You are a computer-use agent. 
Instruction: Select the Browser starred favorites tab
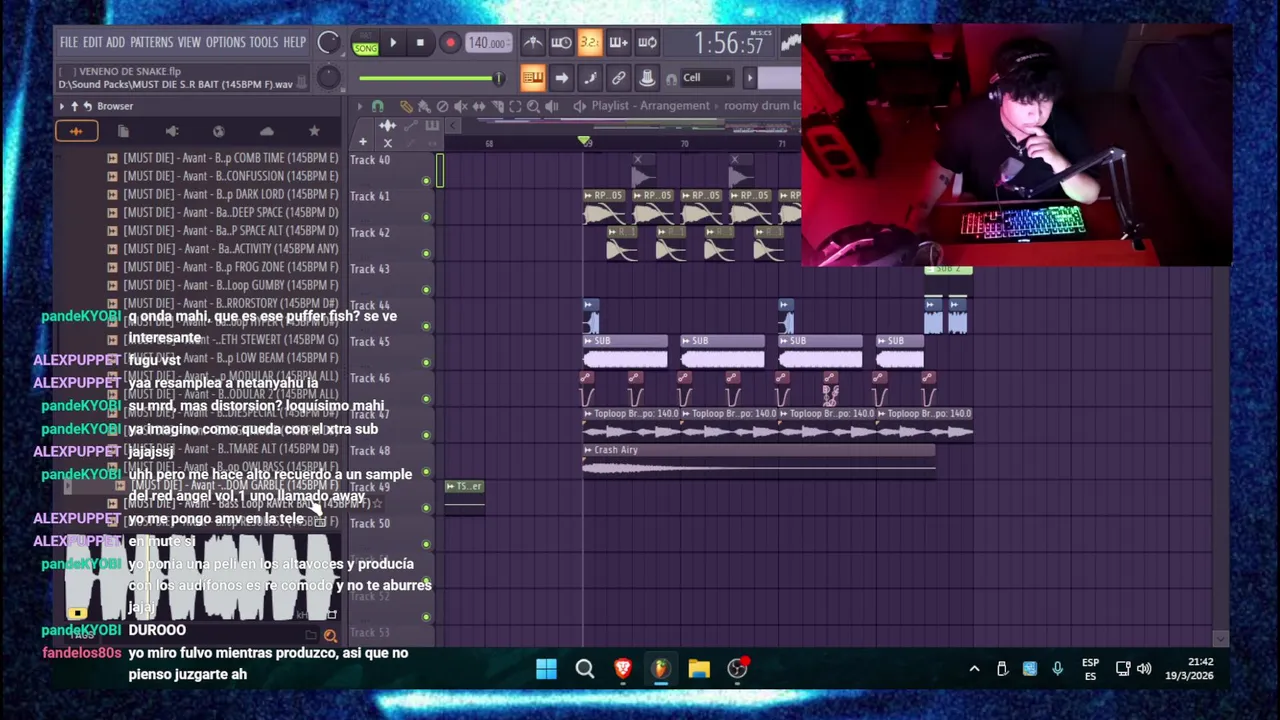[314, 131]
